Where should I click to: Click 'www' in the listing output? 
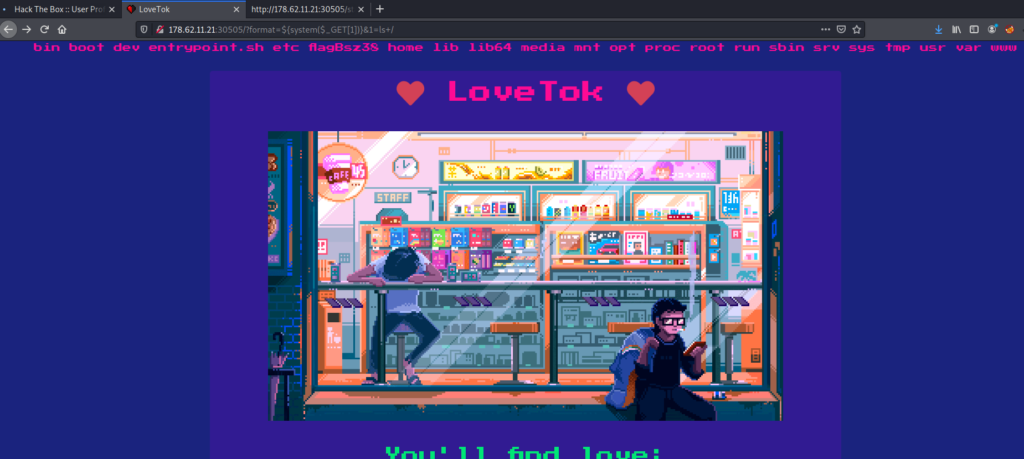tap(1003, 48)
